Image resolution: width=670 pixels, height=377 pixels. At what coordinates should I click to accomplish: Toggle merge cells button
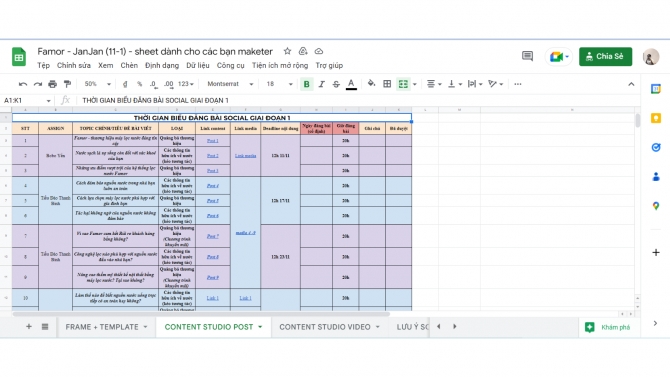click(403, 84)
